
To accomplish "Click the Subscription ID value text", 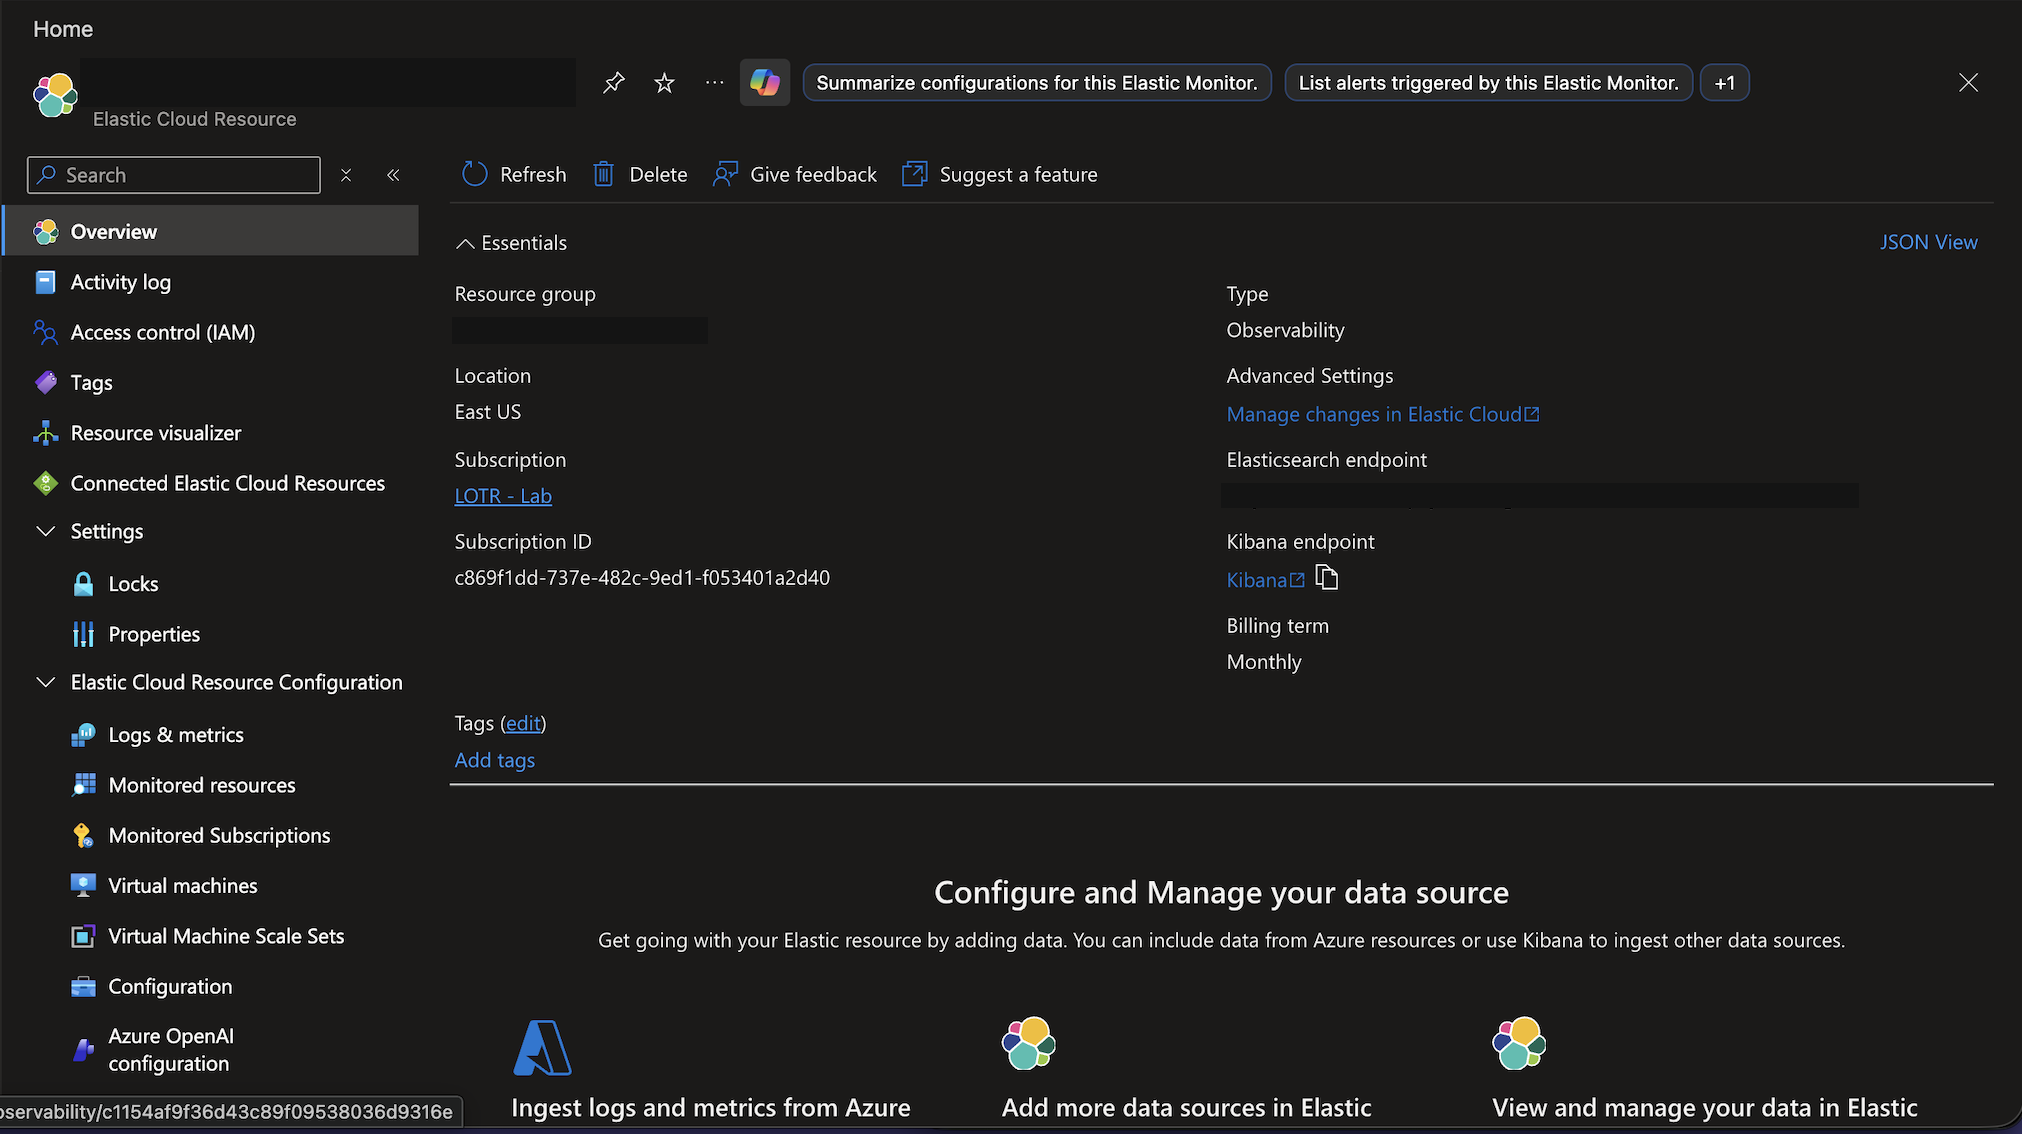I will (642, 578).
